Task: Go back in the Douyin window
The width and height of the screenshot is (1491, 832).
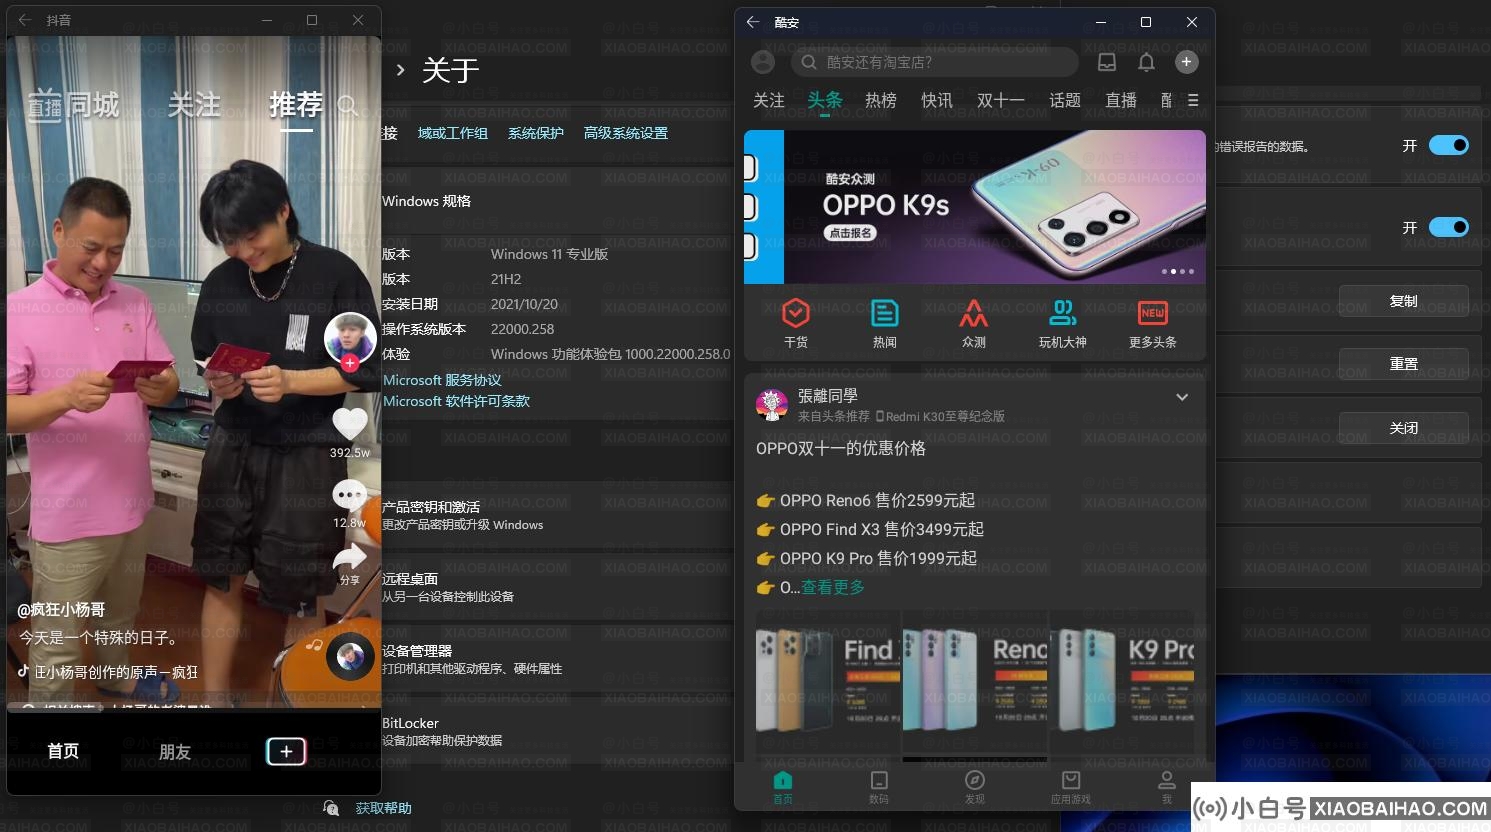Action: click(25, 20)
